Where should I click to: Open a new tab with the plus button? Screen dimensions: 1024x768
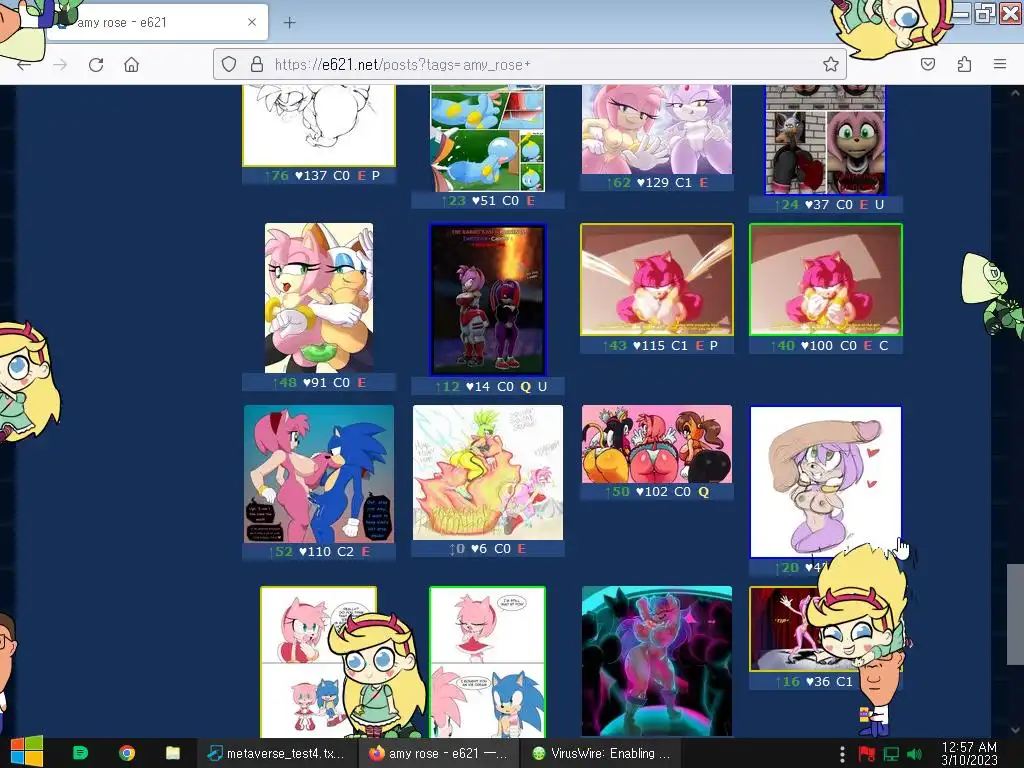[x=289, y=23]
